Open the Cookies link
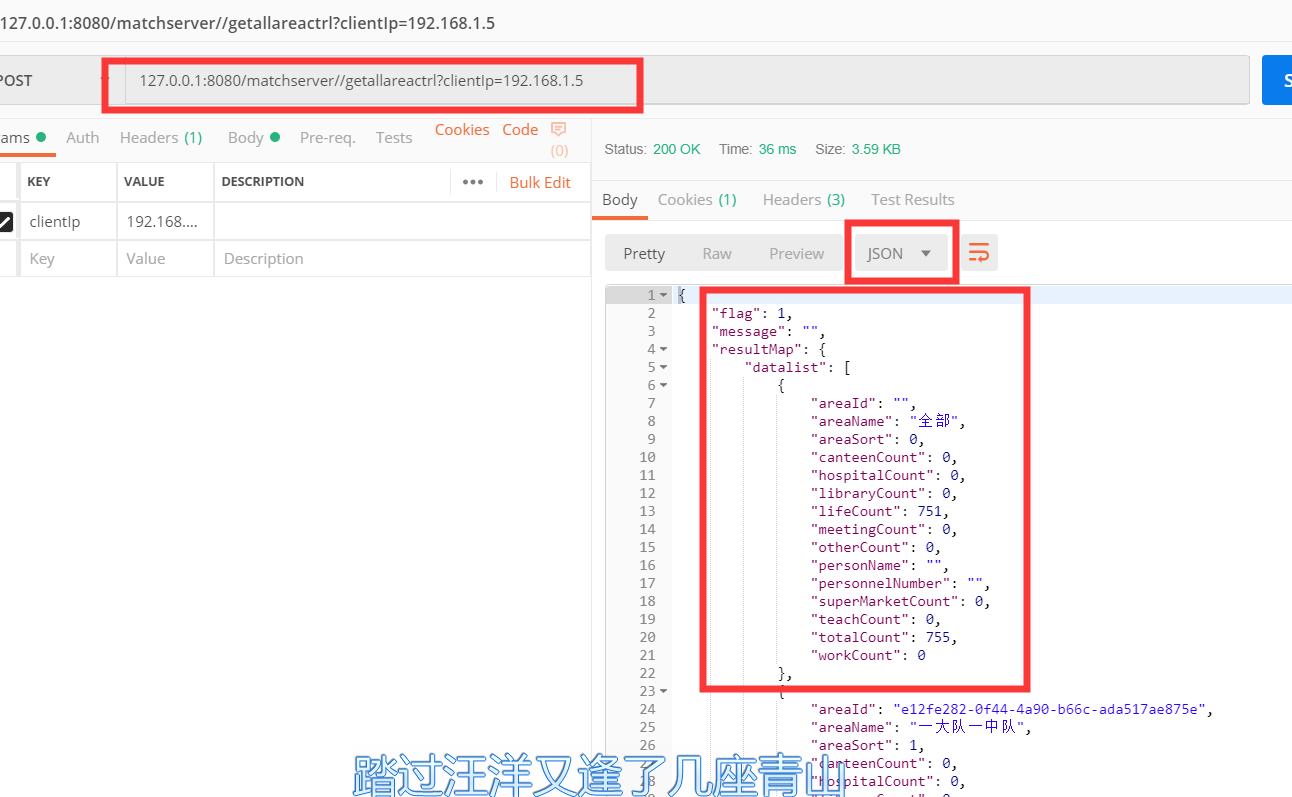The height and width of the screenshot is (797, 1292). click(x=462, y=130)
